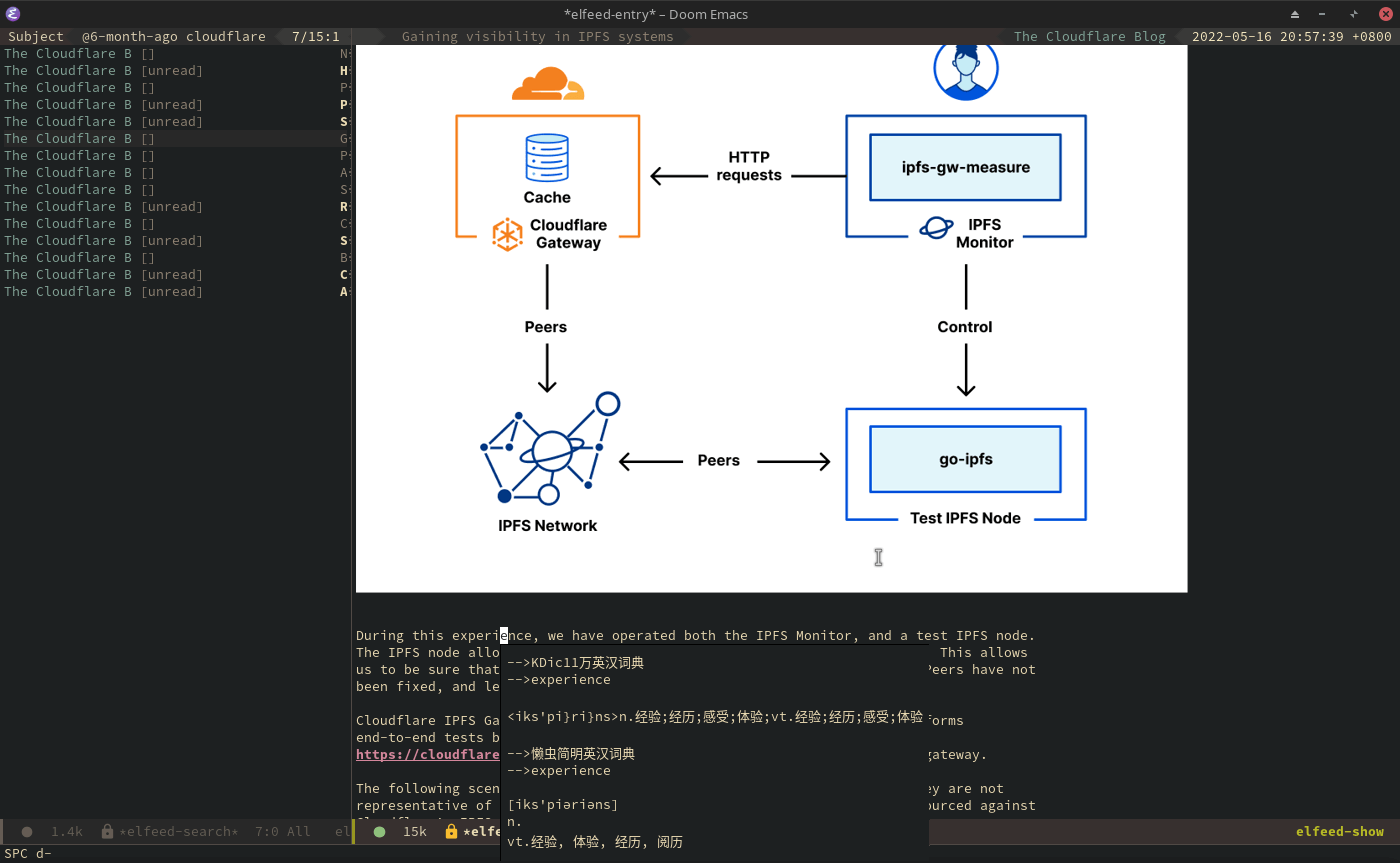Screen dimensions: 1400x863
Task: Click the Subject header label
Action: tap(36, 37)
